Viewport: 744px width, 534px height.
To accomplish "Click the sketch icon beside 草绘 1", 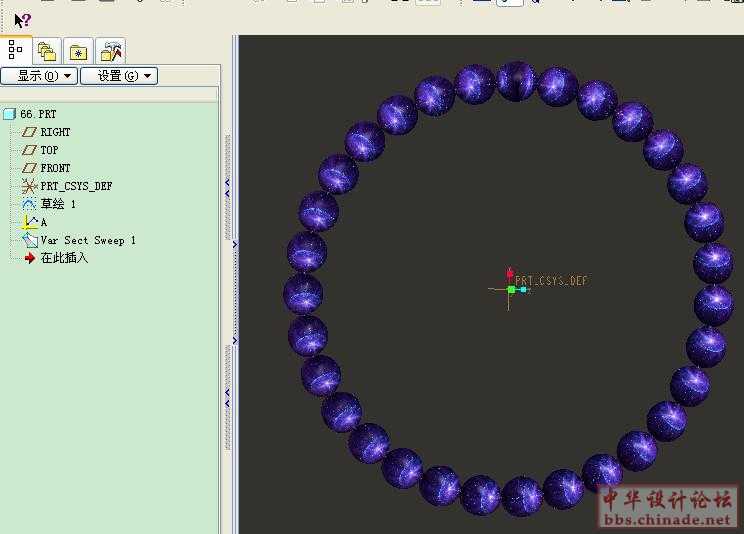I will click(29, 204).
